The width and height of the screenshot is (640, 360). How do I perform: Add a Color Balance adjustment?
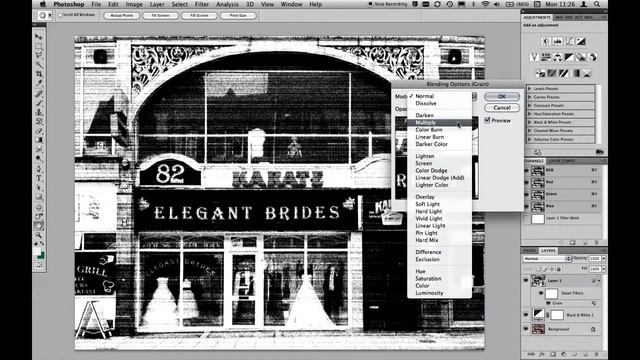tap(558, 57)
